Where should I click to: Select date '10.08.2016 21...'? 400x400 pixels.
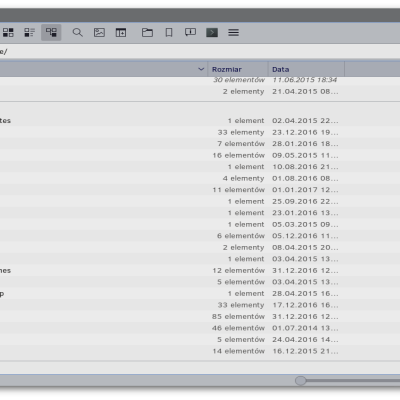(x=305, y=167)
